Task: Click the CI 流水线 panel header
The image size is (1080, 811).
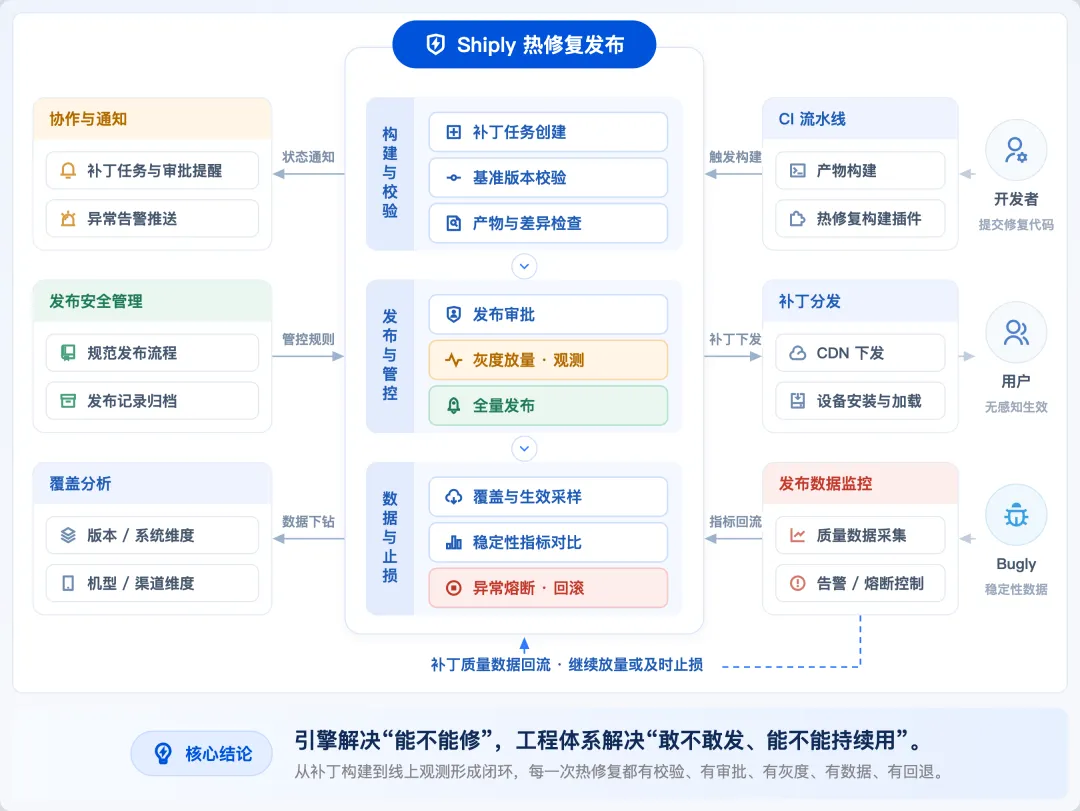Action: click(x=860, y=119)
